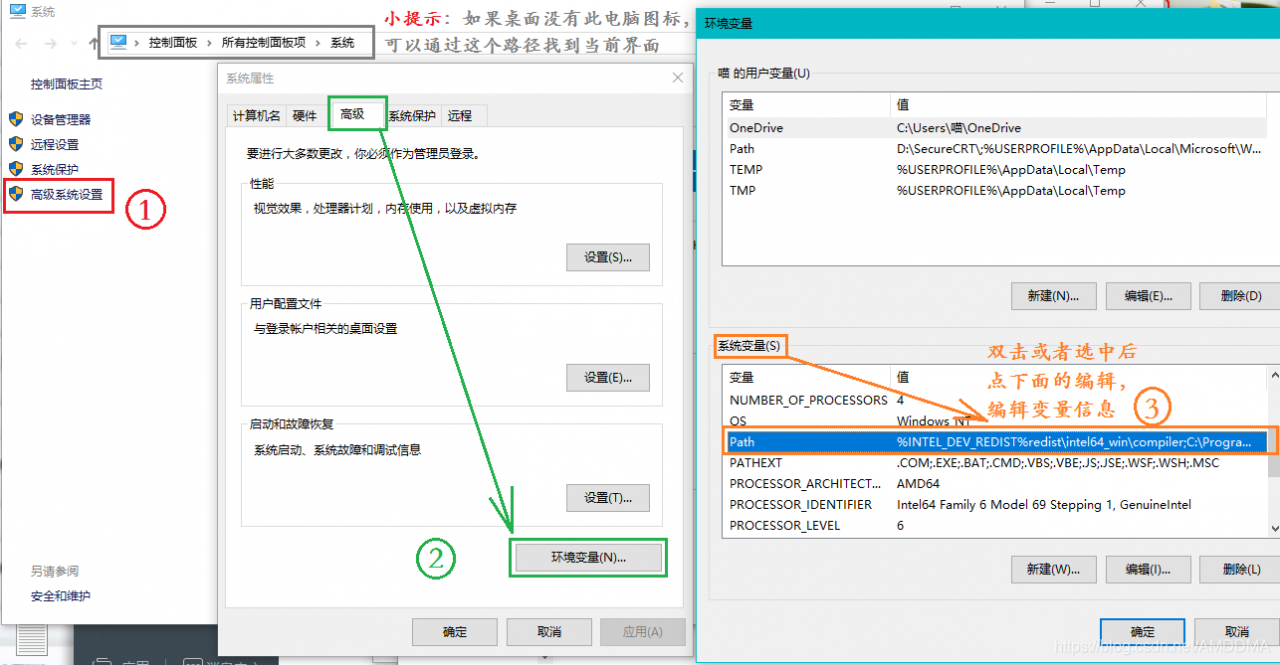Screen dimensions: 1280x665
Task: Open Security and Maintenance link
Action: click(60, 596)
